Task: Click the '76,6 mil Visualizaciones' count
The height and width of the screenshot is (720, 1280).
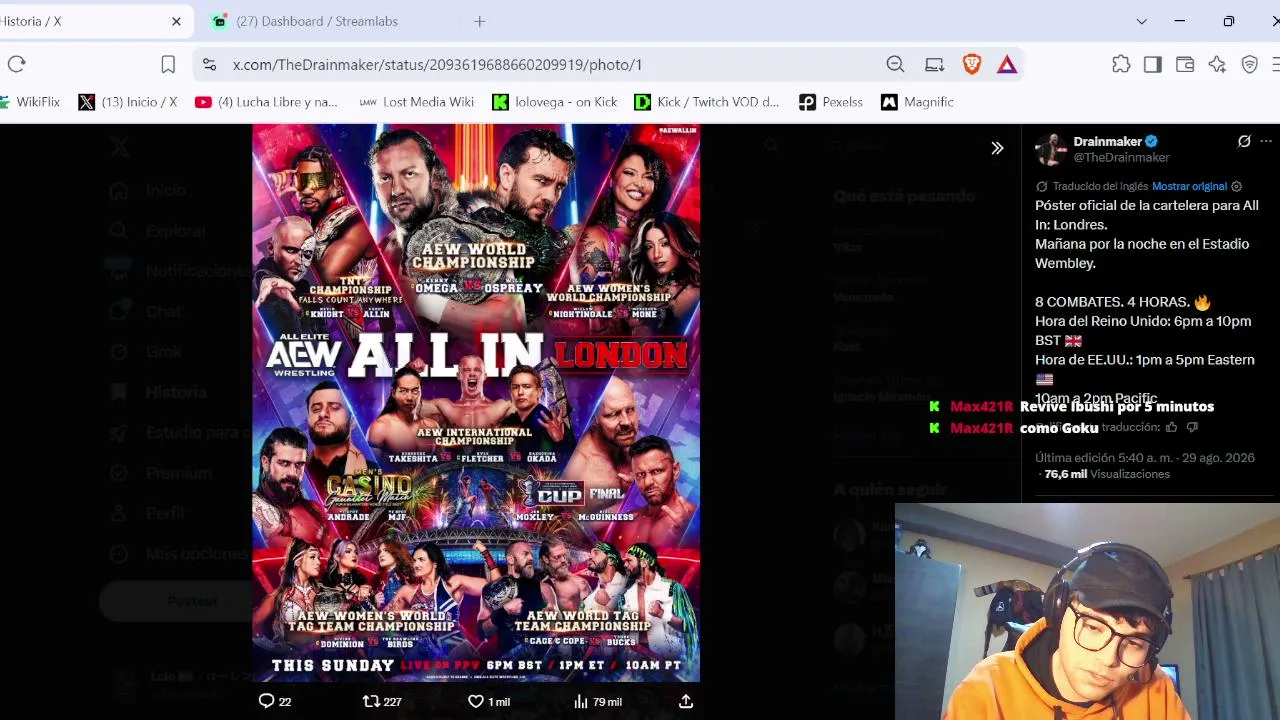Action: coord(1106,474)
